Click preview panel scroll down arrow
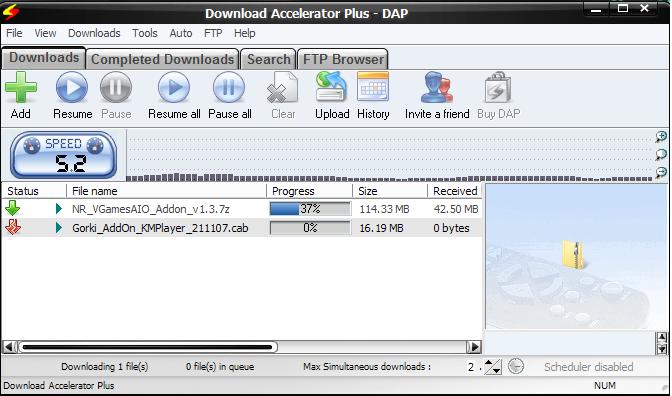This screenshot has height=396, width=672. pyautogui.click(x=662, y=348)
